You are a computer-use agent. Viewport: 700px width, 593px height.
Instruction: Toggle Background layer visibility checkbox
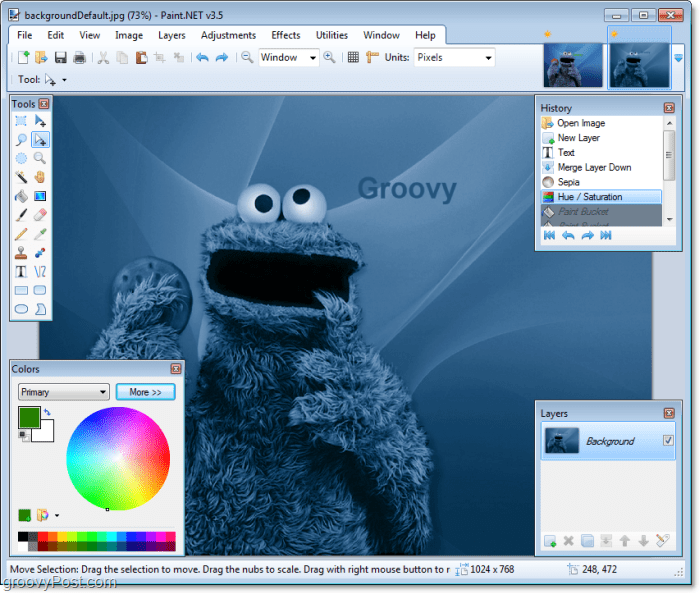point(668,441)
